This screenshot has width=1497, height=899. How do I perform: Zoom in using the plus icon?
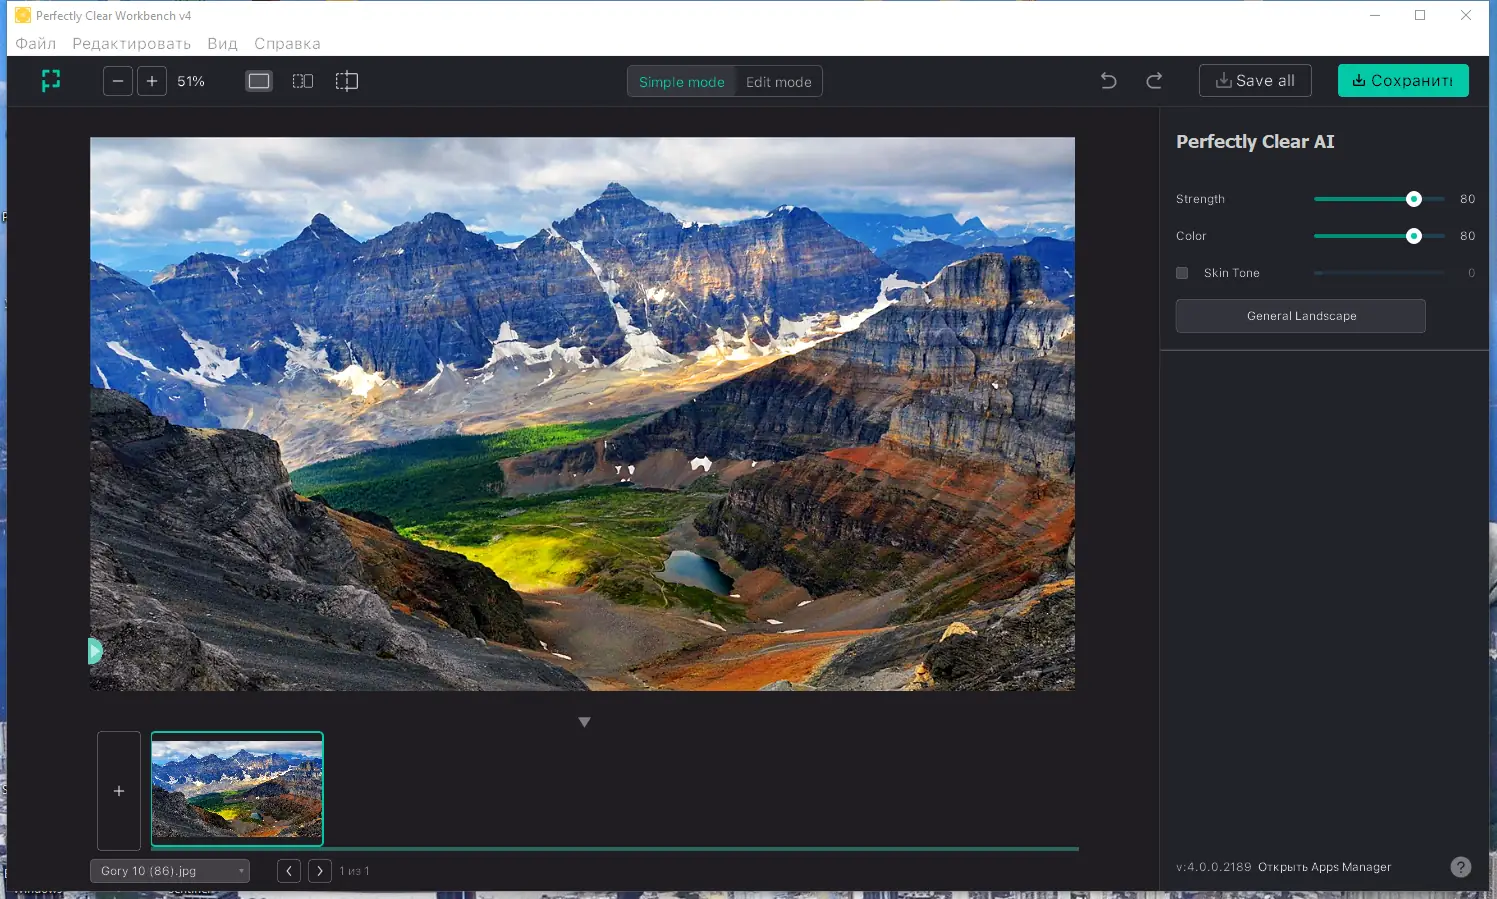(152, 80)
